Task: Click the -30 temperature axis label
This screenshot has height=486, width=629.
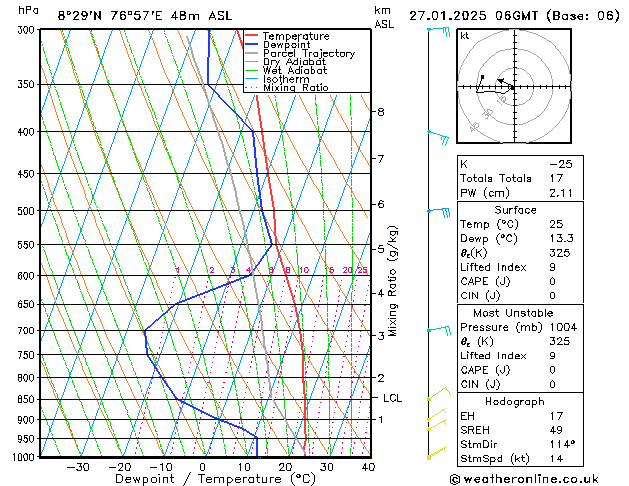Action: click(x=77, y=467)
